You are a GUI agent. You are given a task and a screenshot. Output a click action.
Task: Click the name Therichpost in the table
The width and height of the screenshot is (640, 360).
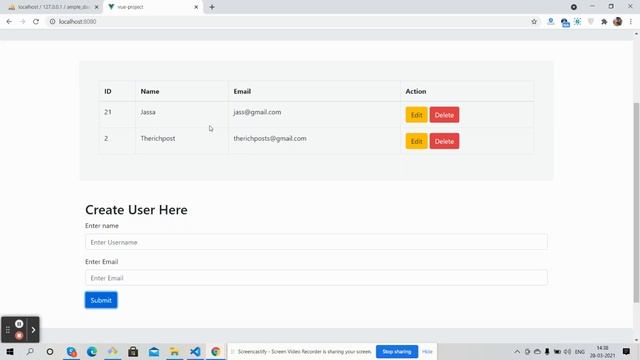(x=158, y=138)
